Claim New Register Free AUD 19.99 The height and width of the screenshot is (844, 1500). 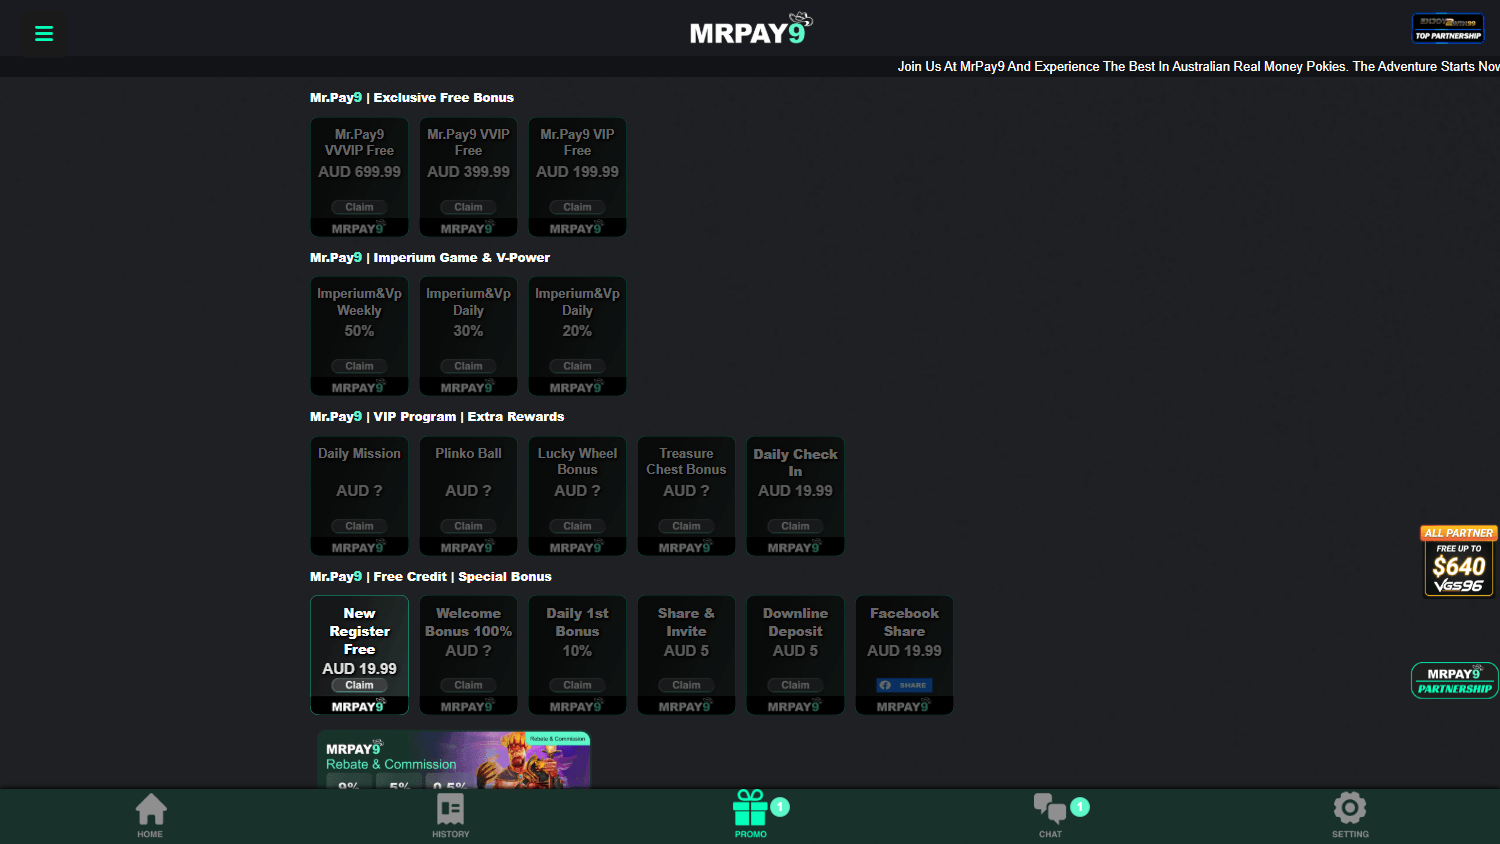coord(359,685)
